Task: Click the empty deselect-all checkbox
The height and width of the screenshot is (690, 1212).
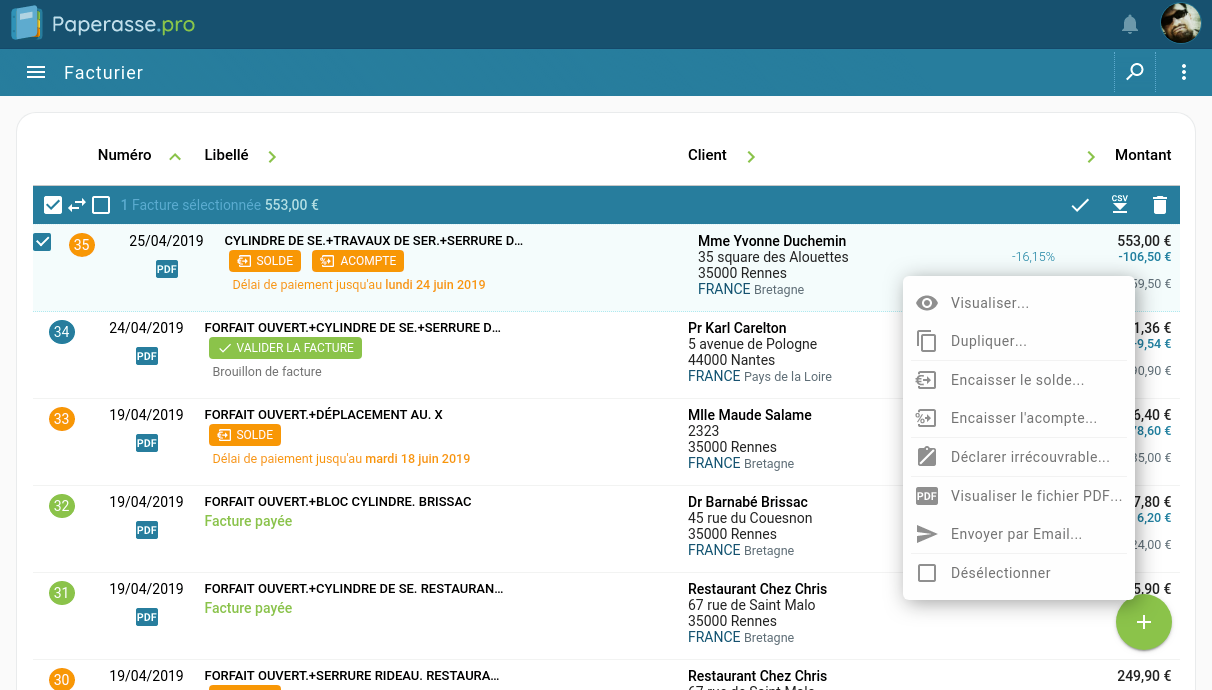Action: tap(101, 204)
